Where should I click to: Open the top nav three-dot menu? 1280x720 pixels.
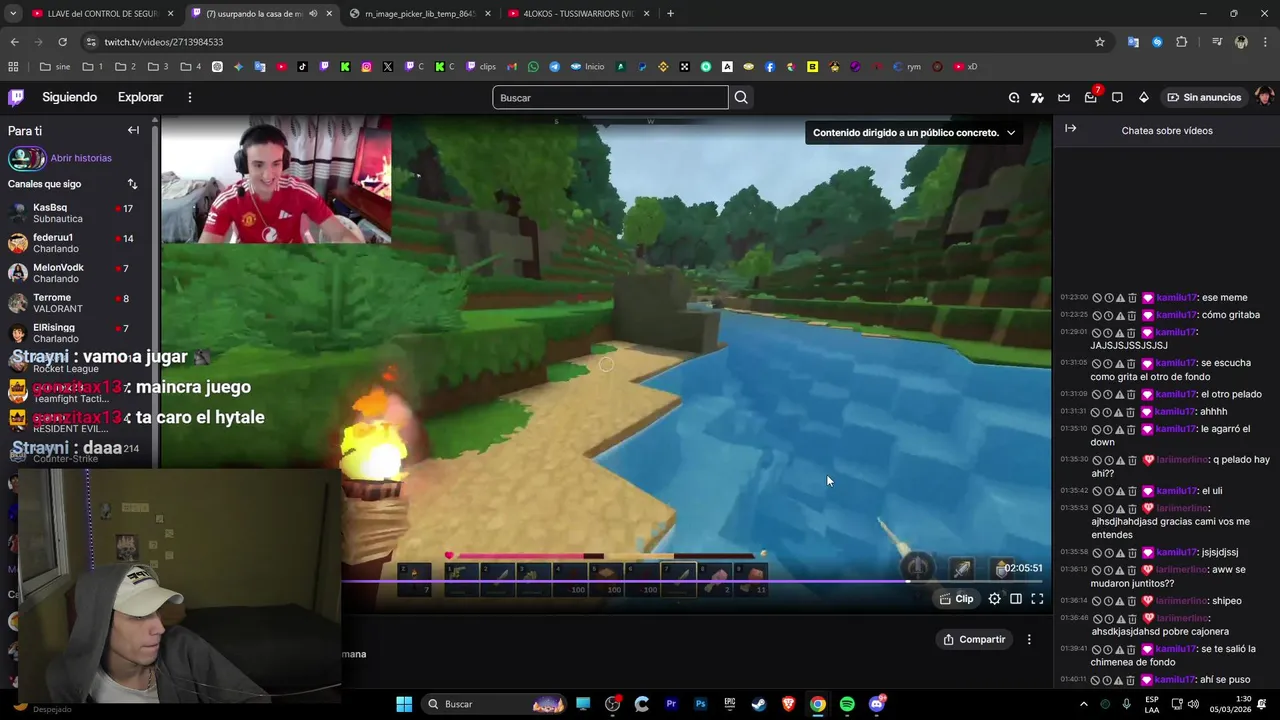190,97
